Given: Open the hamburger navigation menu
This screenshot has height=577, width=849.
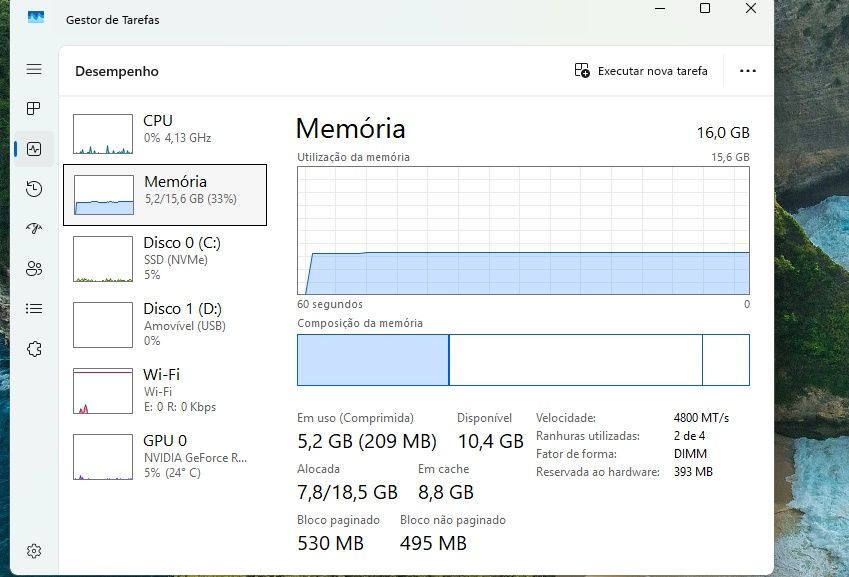Looking at the screenshot, I should point(34,69).
